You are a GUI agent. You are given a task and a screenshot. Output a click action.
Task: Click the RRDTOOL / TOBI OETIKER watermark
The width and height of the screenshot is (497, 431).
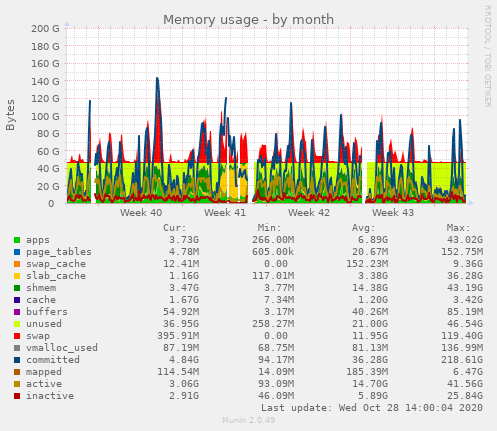pyautogui.click(x=487, y=56)
